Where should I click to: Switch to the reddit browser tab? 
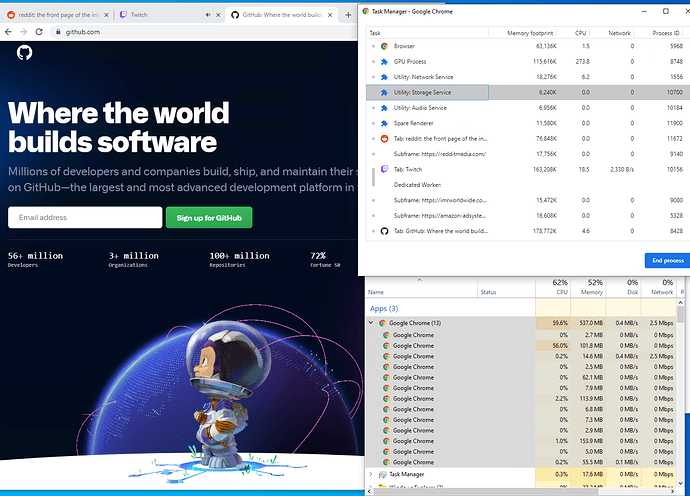[57, 15]
